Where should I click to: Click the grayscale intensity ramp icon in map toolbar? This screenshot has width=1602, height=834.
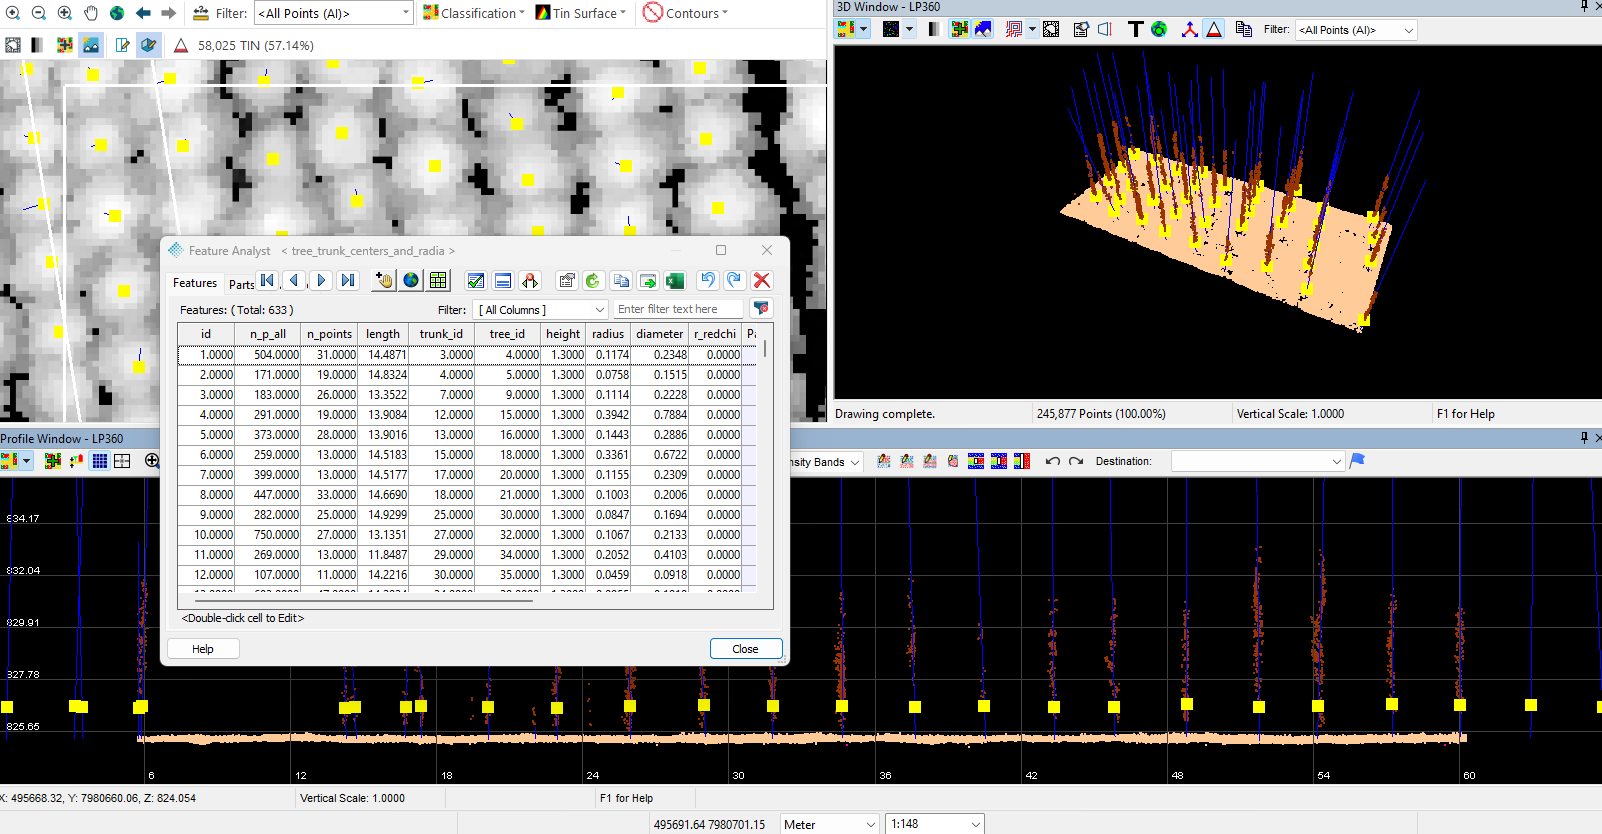click(x=38, y=45)
